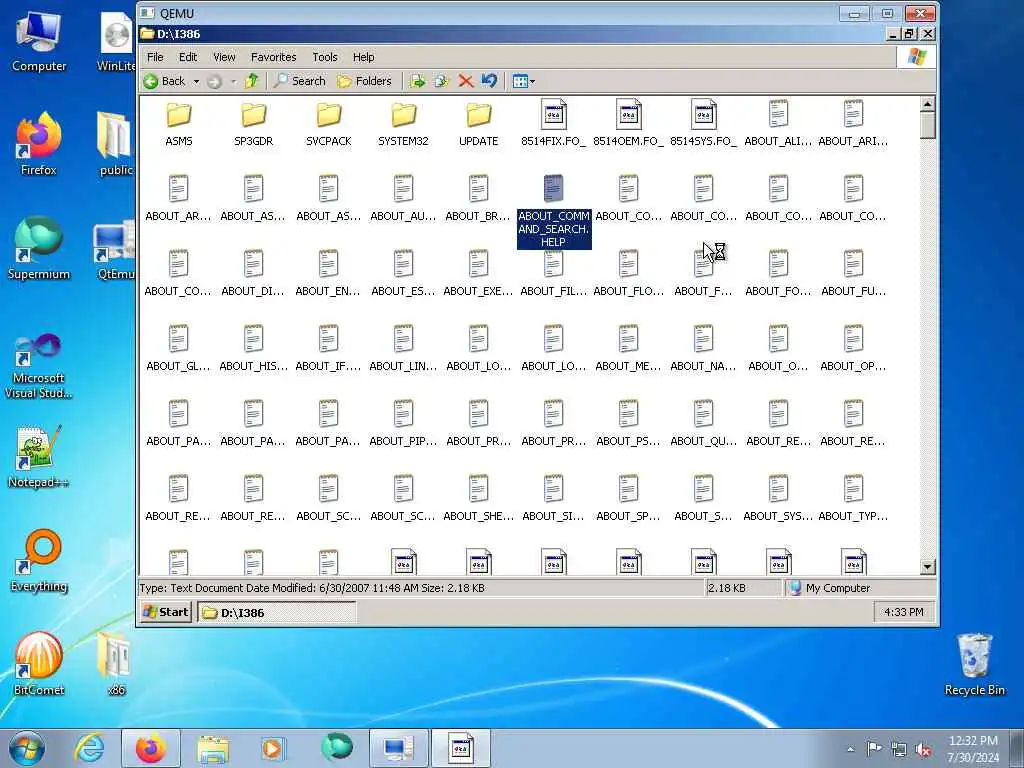This screenshot has height=768, width=1024.
Task: Select the SYSTEM32 folder
Action: (x=404, y=124)
